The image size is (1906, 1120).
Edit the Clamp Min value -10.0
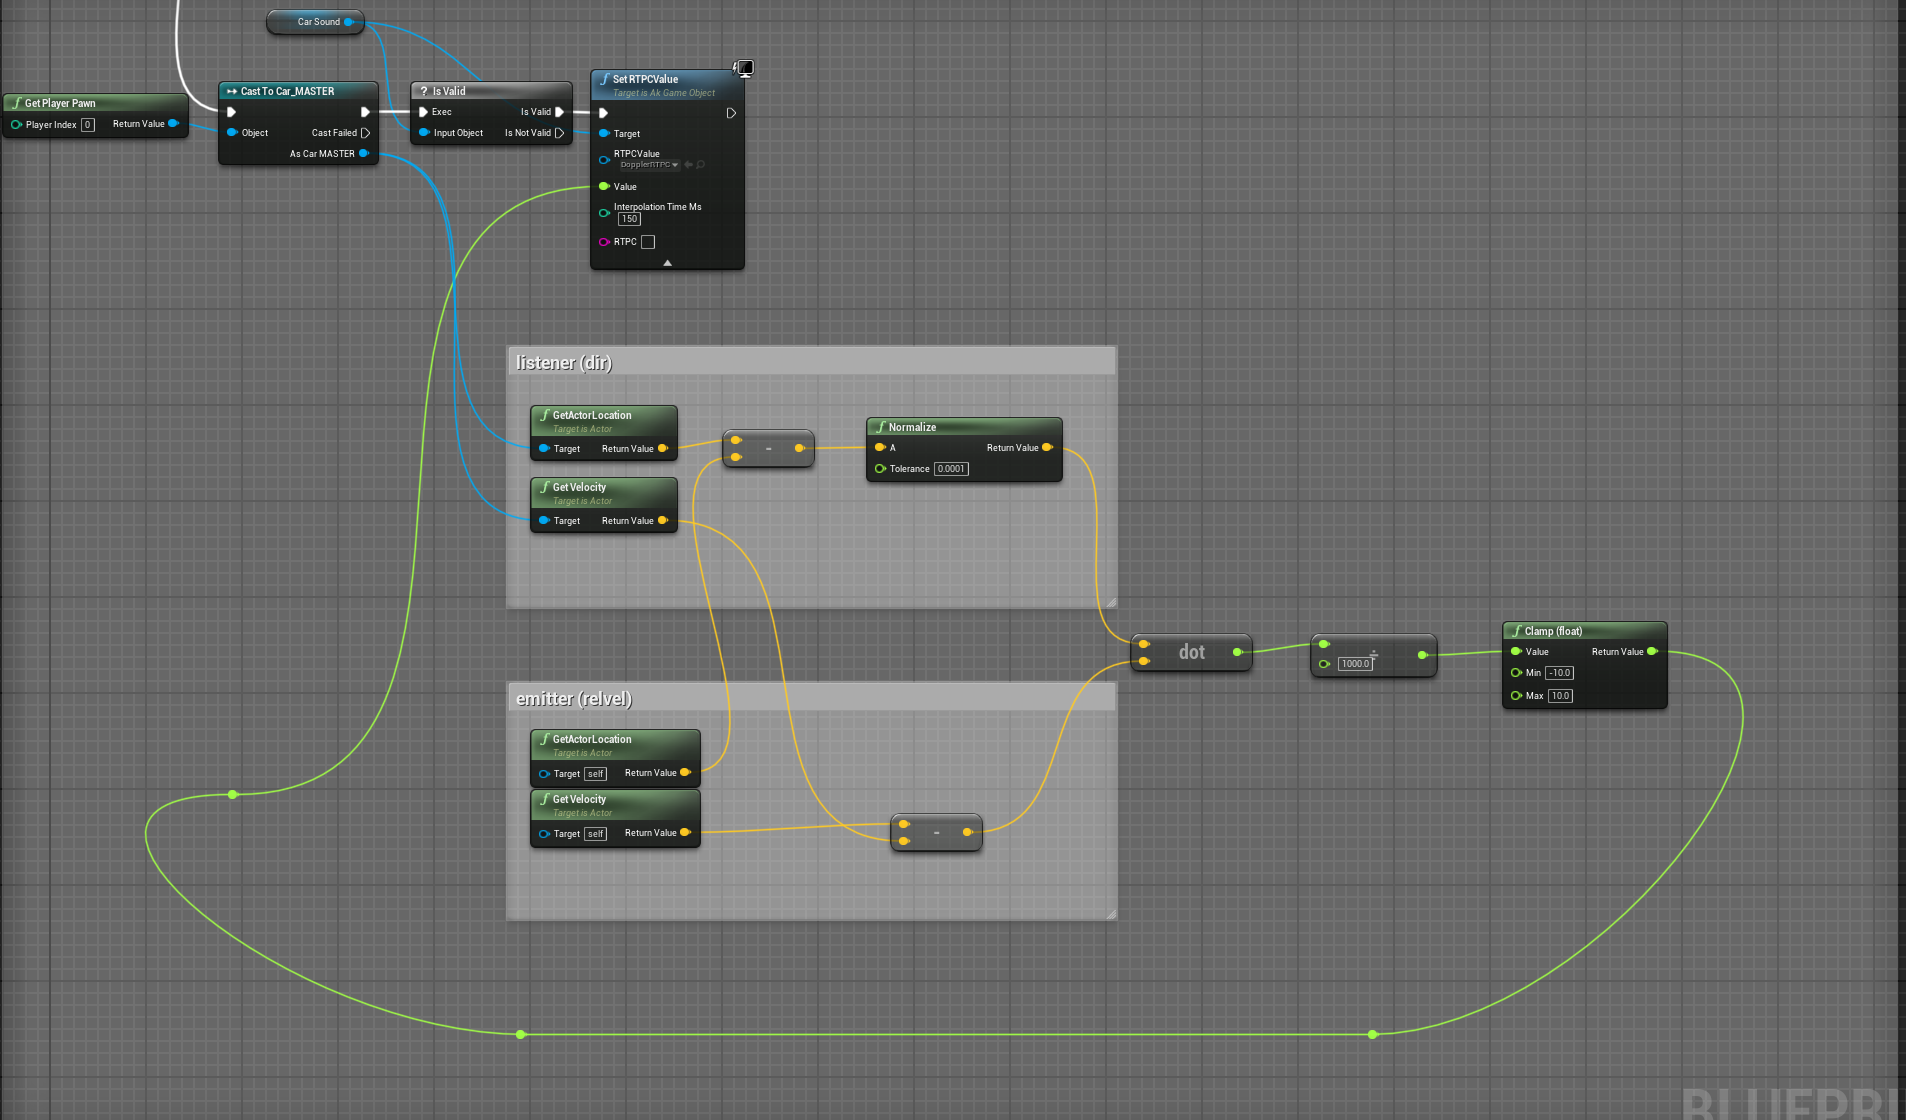(x=1559, y=673)
